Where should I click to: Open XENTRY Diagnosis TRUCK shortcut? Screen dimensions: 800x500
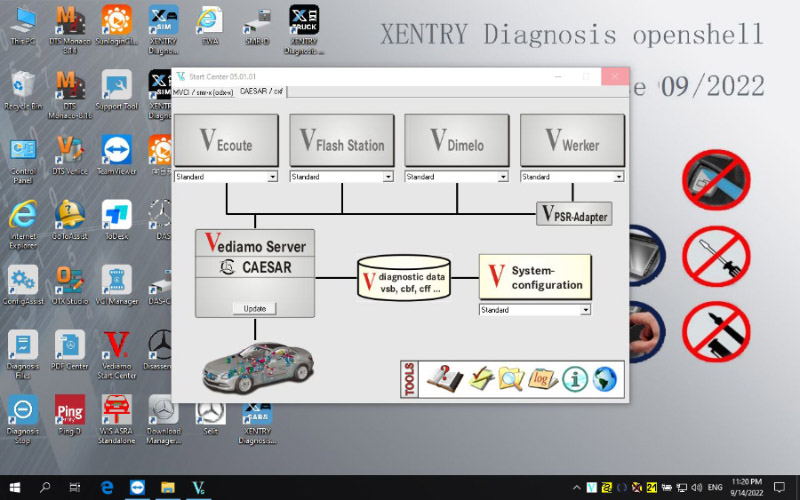(x=304, y=30)
